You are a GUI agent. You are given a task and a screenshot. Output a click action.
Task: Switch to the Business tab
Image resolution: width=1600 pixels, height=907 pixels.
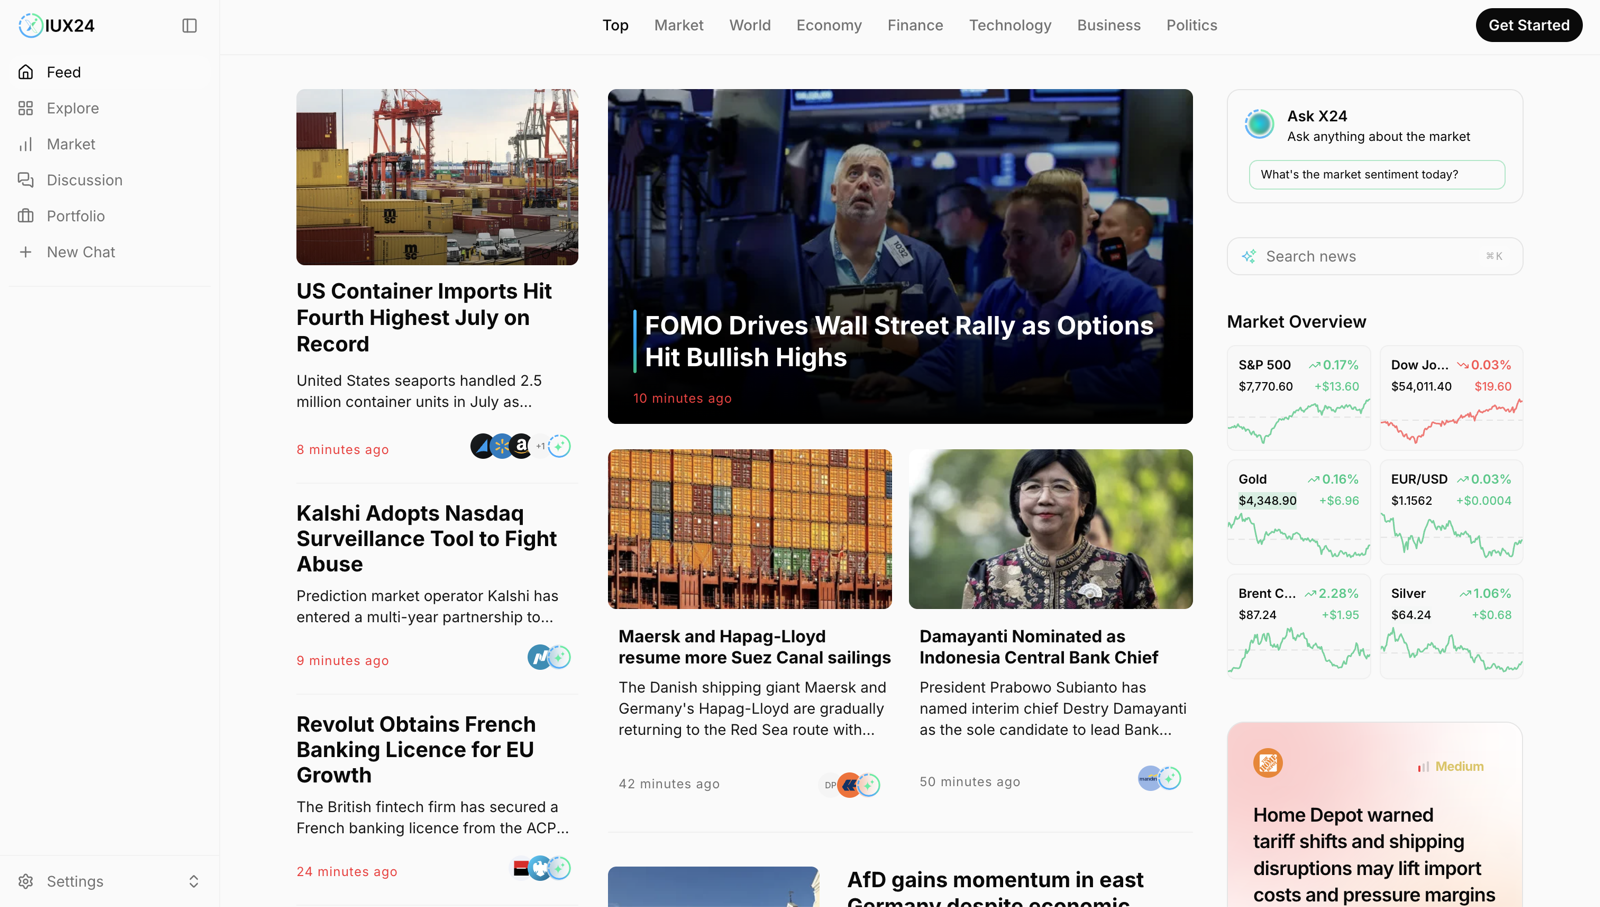1109,25
